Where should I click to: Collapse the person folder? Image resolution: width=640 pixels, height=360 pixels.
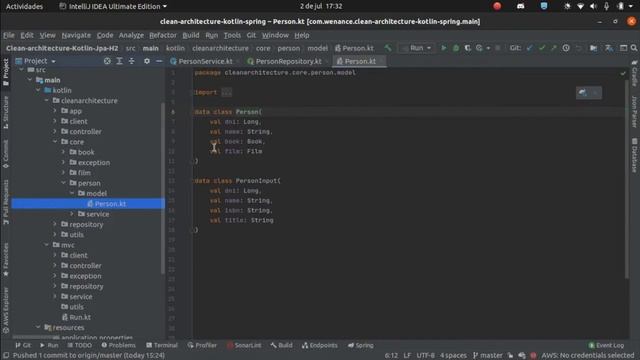[63, 183]
